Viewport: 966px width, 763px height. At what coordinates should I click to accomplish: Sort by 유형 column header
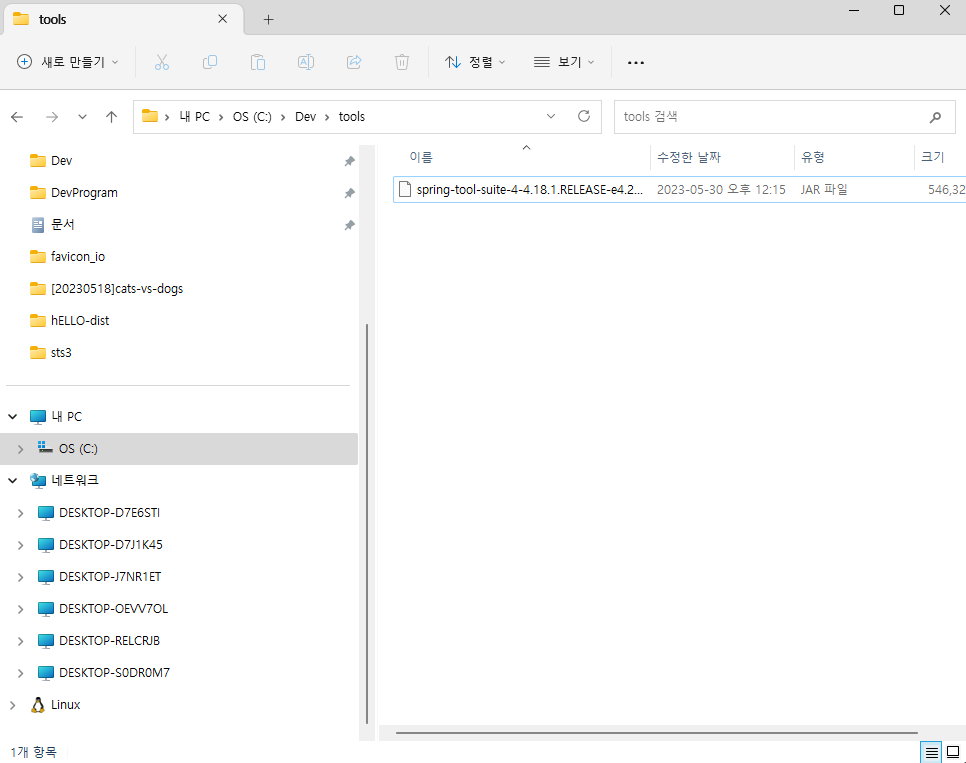813,157
